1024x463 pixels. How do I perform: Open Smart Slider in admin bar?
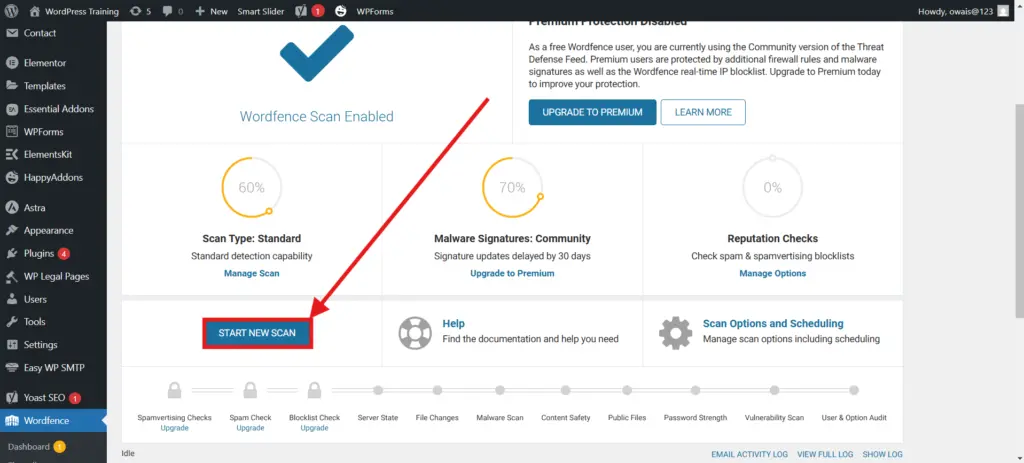tap(261, 11)
